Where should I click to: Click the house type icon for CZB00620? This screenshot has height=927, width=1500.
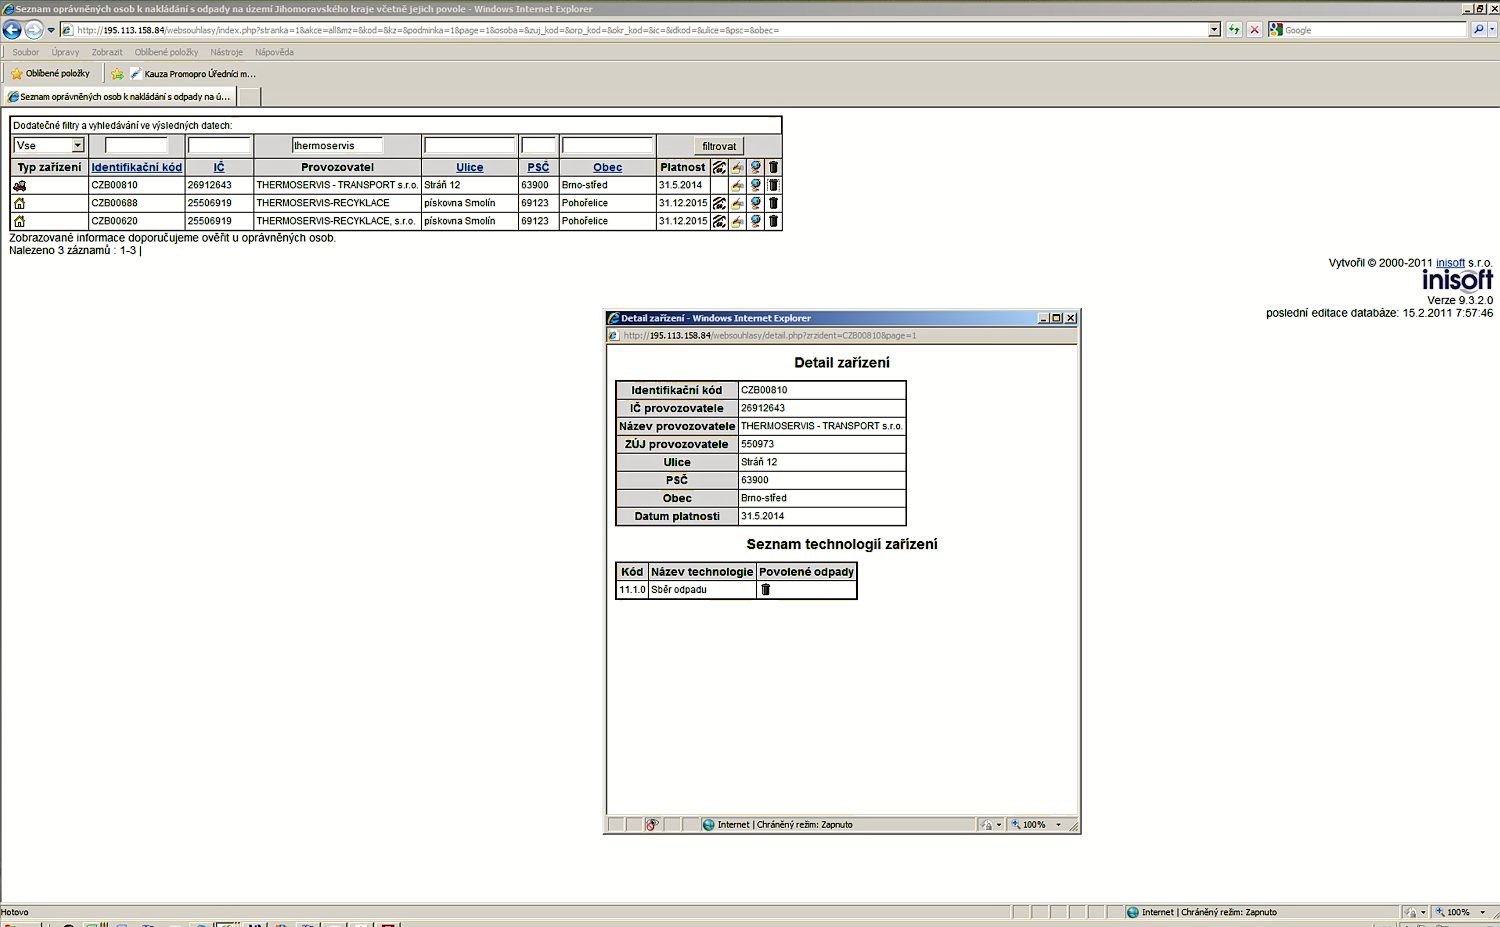click(19, 221)
